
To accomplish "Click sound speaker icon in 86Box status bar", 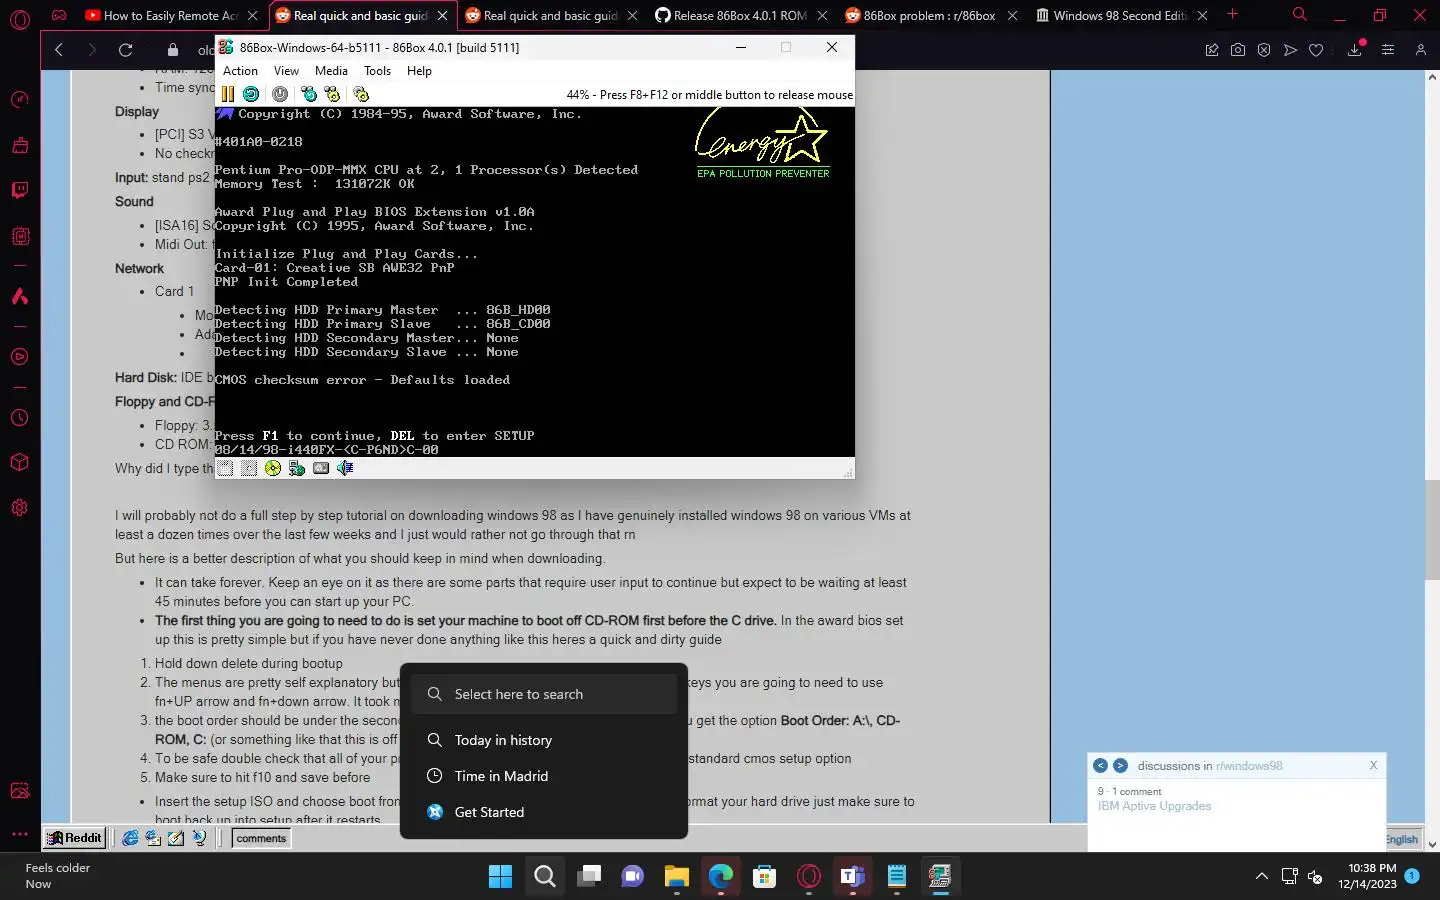I will [345, 468].
